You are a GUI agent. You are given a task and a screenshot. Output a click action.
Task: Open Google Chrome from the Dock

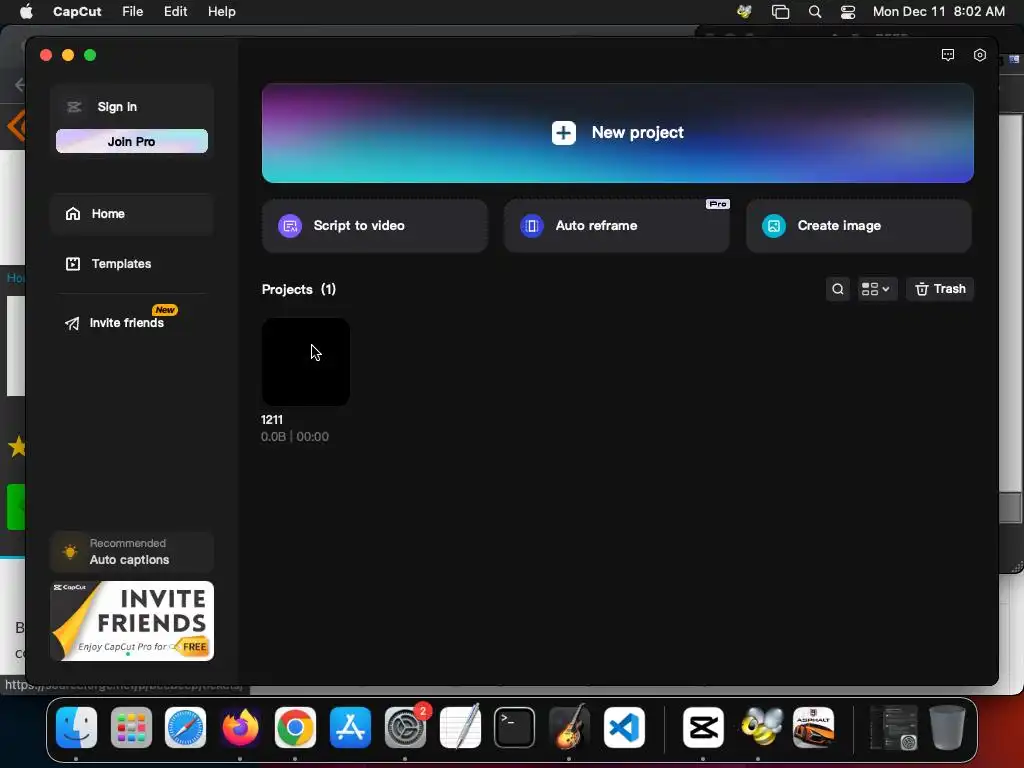point(295,728)
